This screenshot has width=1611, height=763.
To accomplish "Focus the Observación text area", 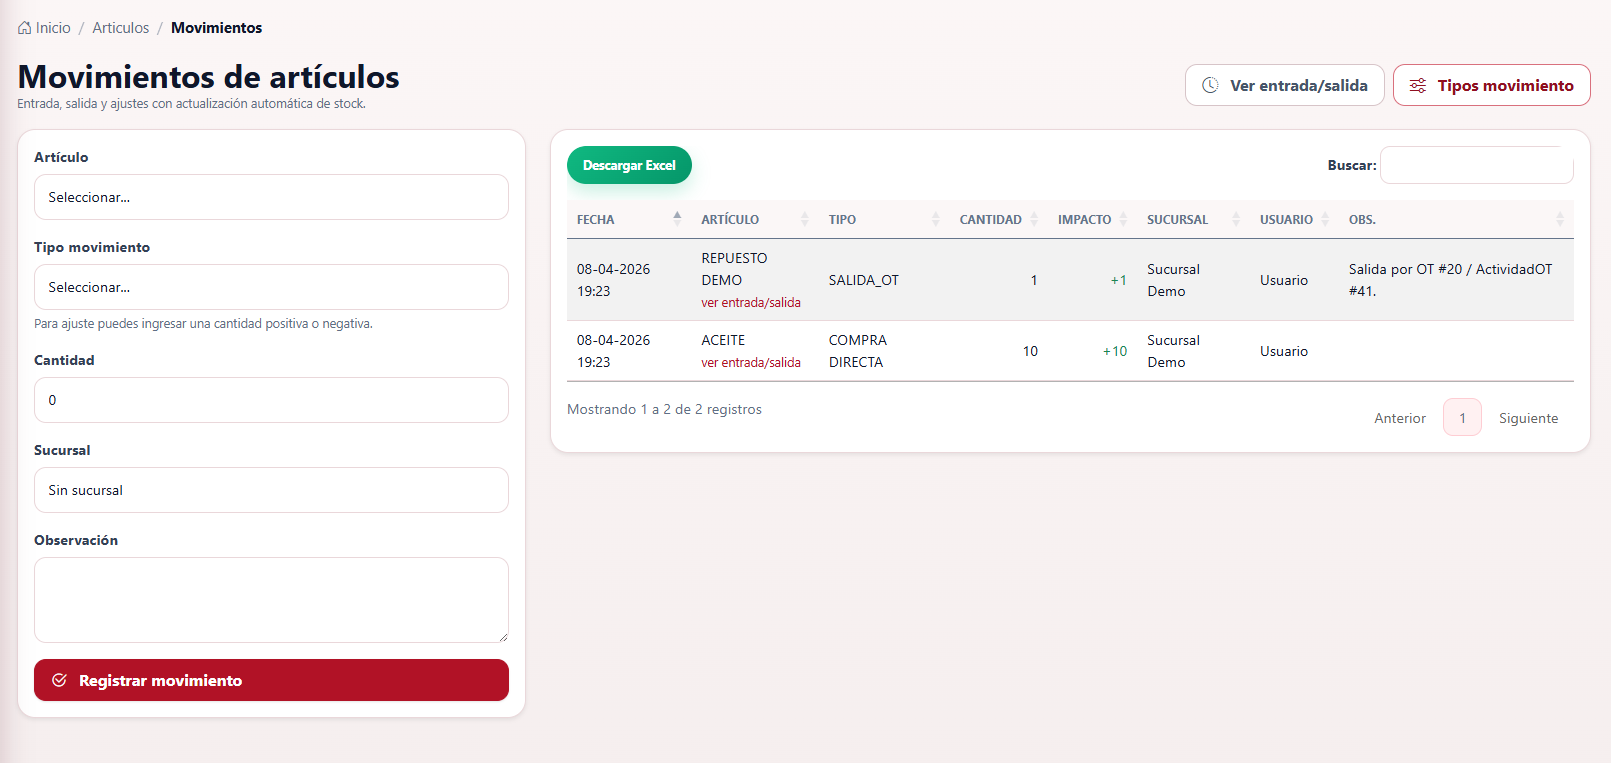I will tap(271, 600).
